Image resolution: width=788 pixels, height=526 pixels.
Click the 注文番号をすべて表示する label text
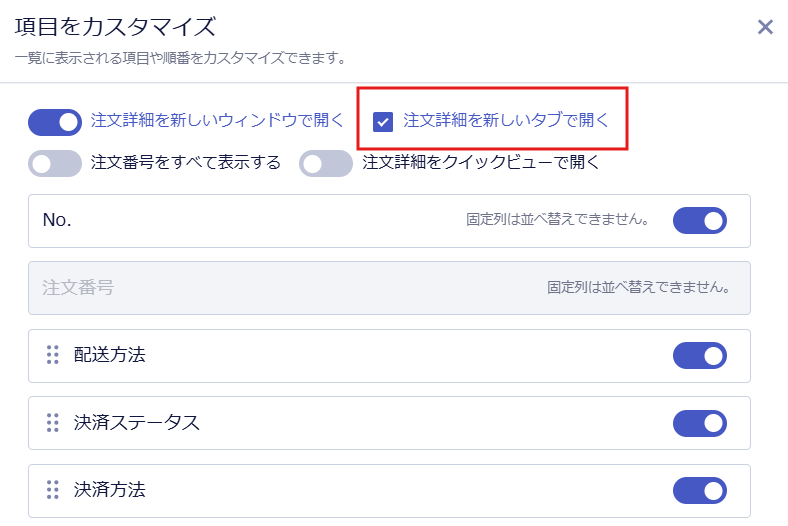(185, 163)
